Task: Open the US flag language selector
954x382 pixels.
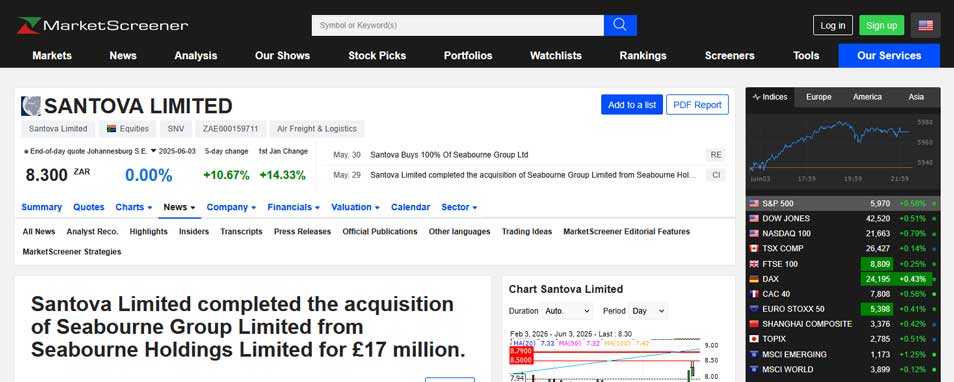Action: 925,26
